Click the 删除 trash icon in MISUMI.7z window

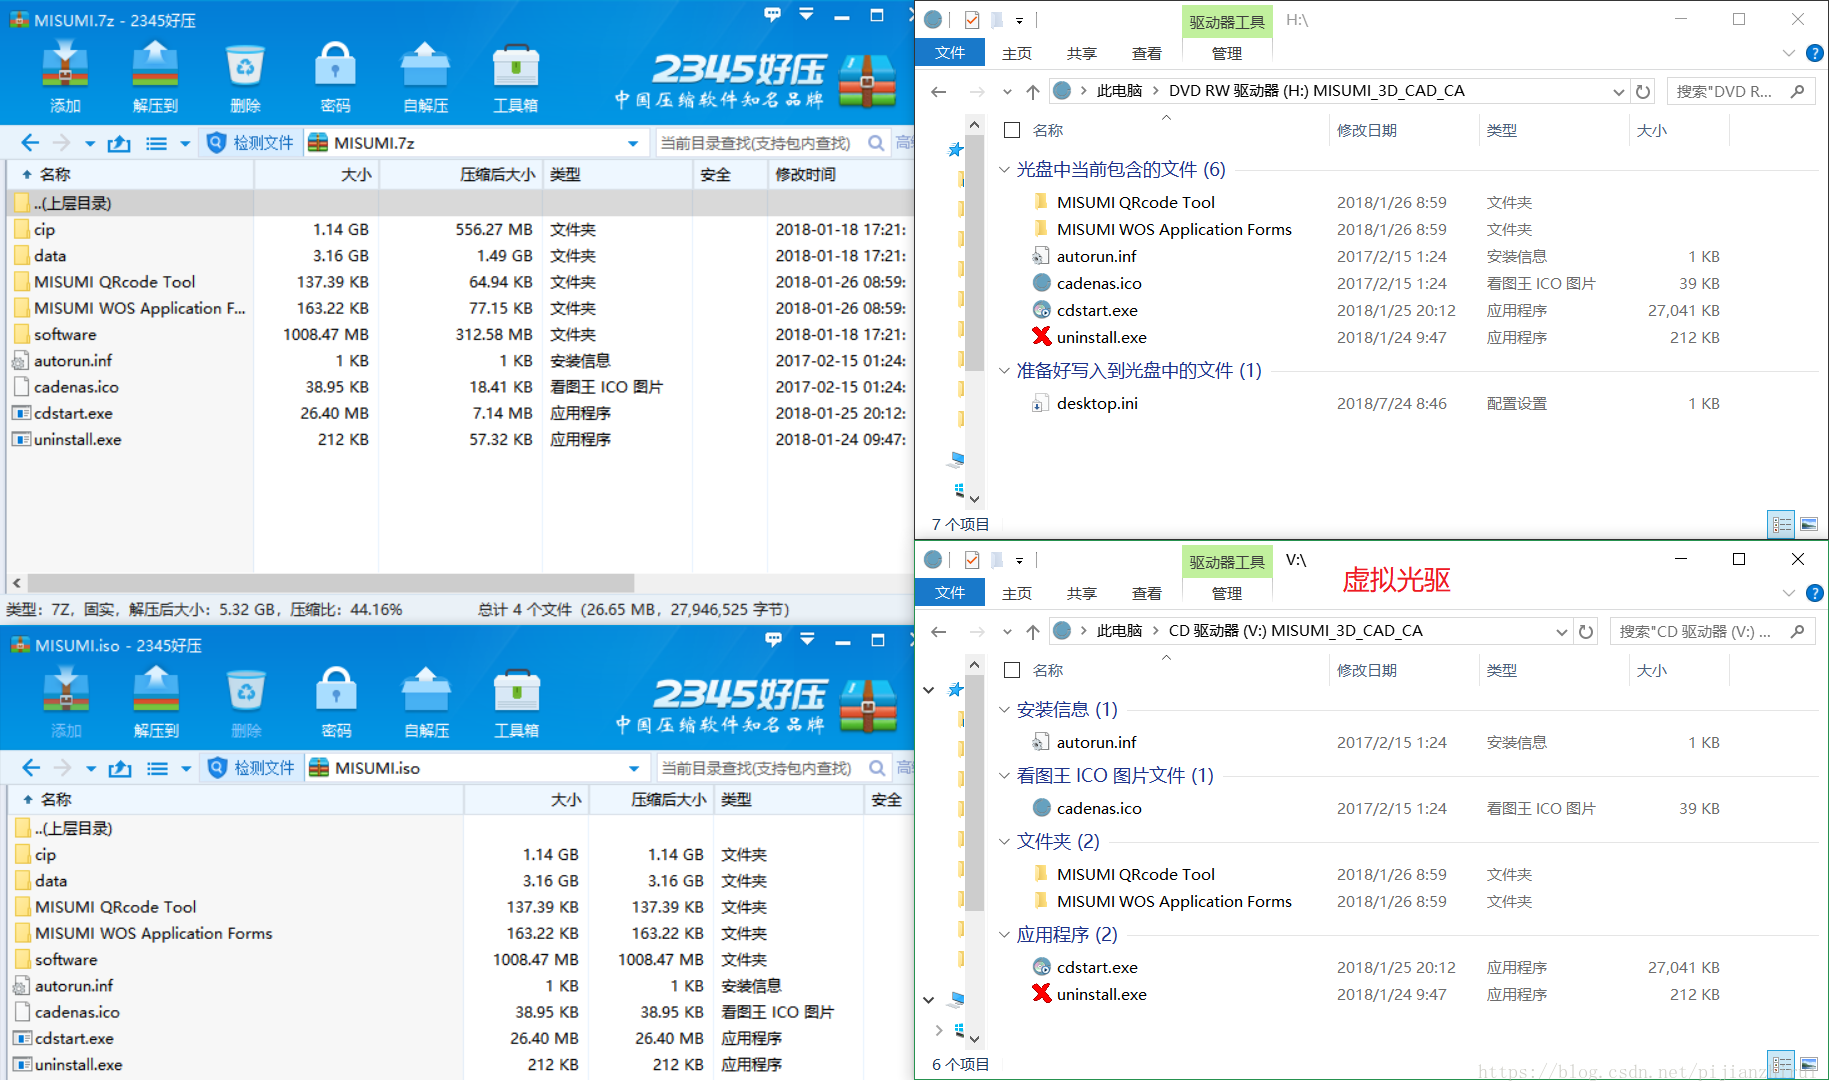245,76
